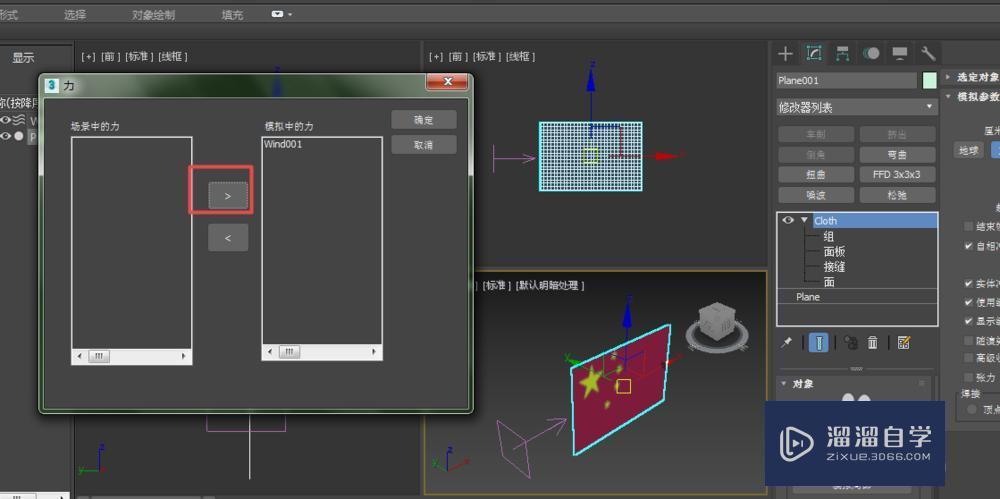This screenshot has width=1000, height=499.
Task: Open the Create command panel tab
Action: tap(785, 54)
